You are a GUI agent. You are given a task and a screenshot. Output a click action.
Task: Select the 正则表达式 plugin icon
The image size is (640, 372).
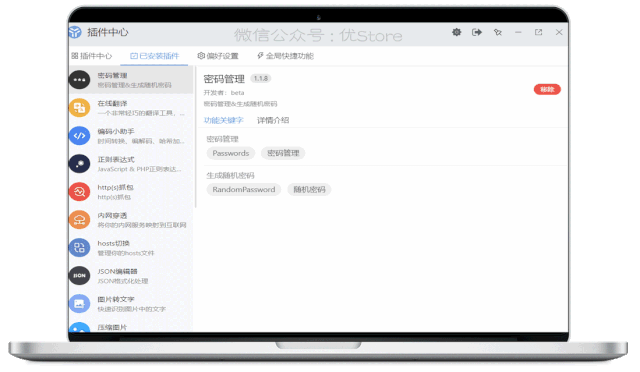[80, 164]
